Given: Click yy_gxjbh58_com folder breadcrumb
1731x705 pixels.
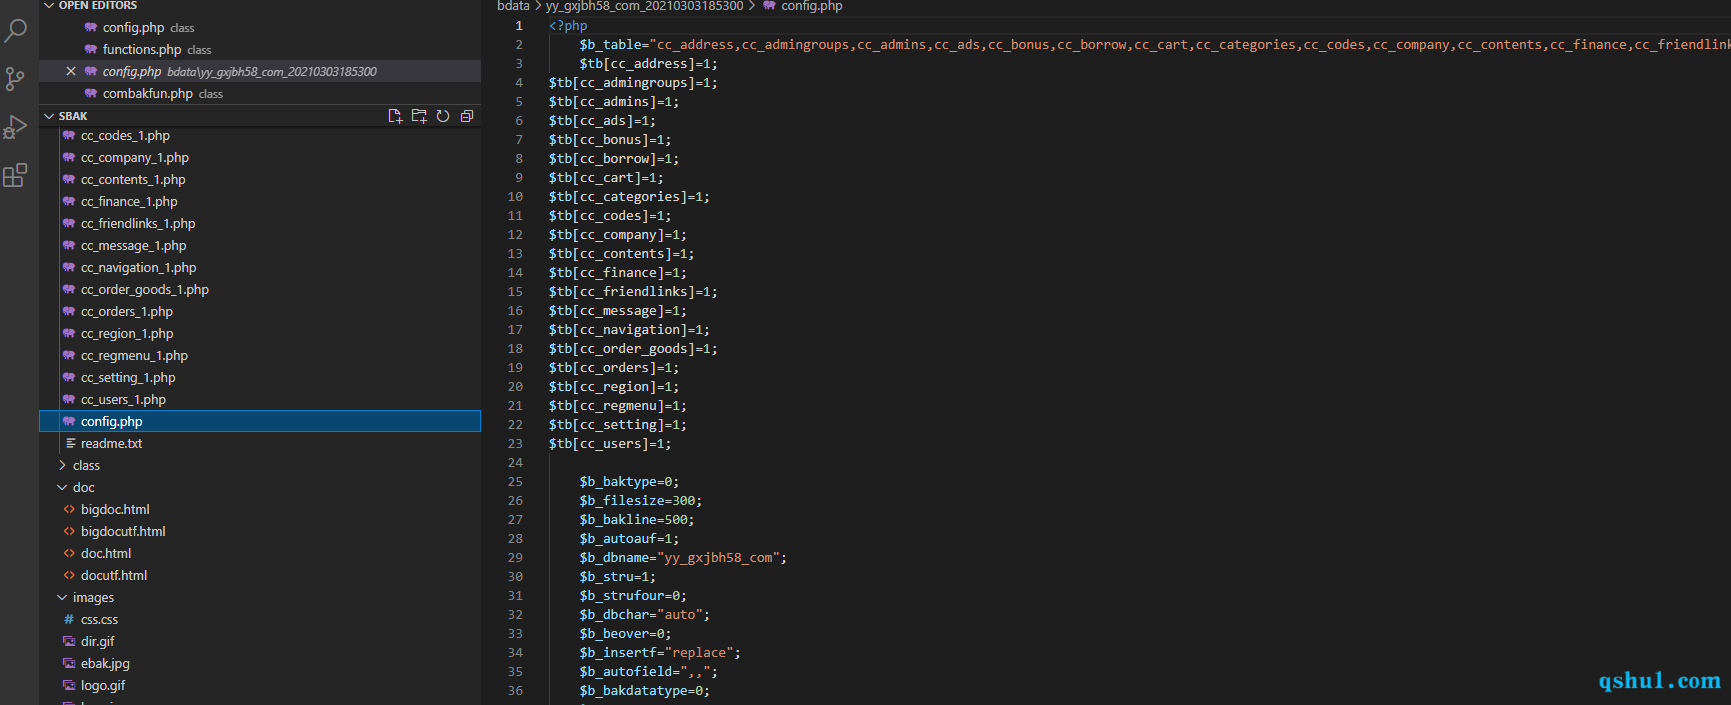Looking at the screenshot, I should click(x=644, y=6).
